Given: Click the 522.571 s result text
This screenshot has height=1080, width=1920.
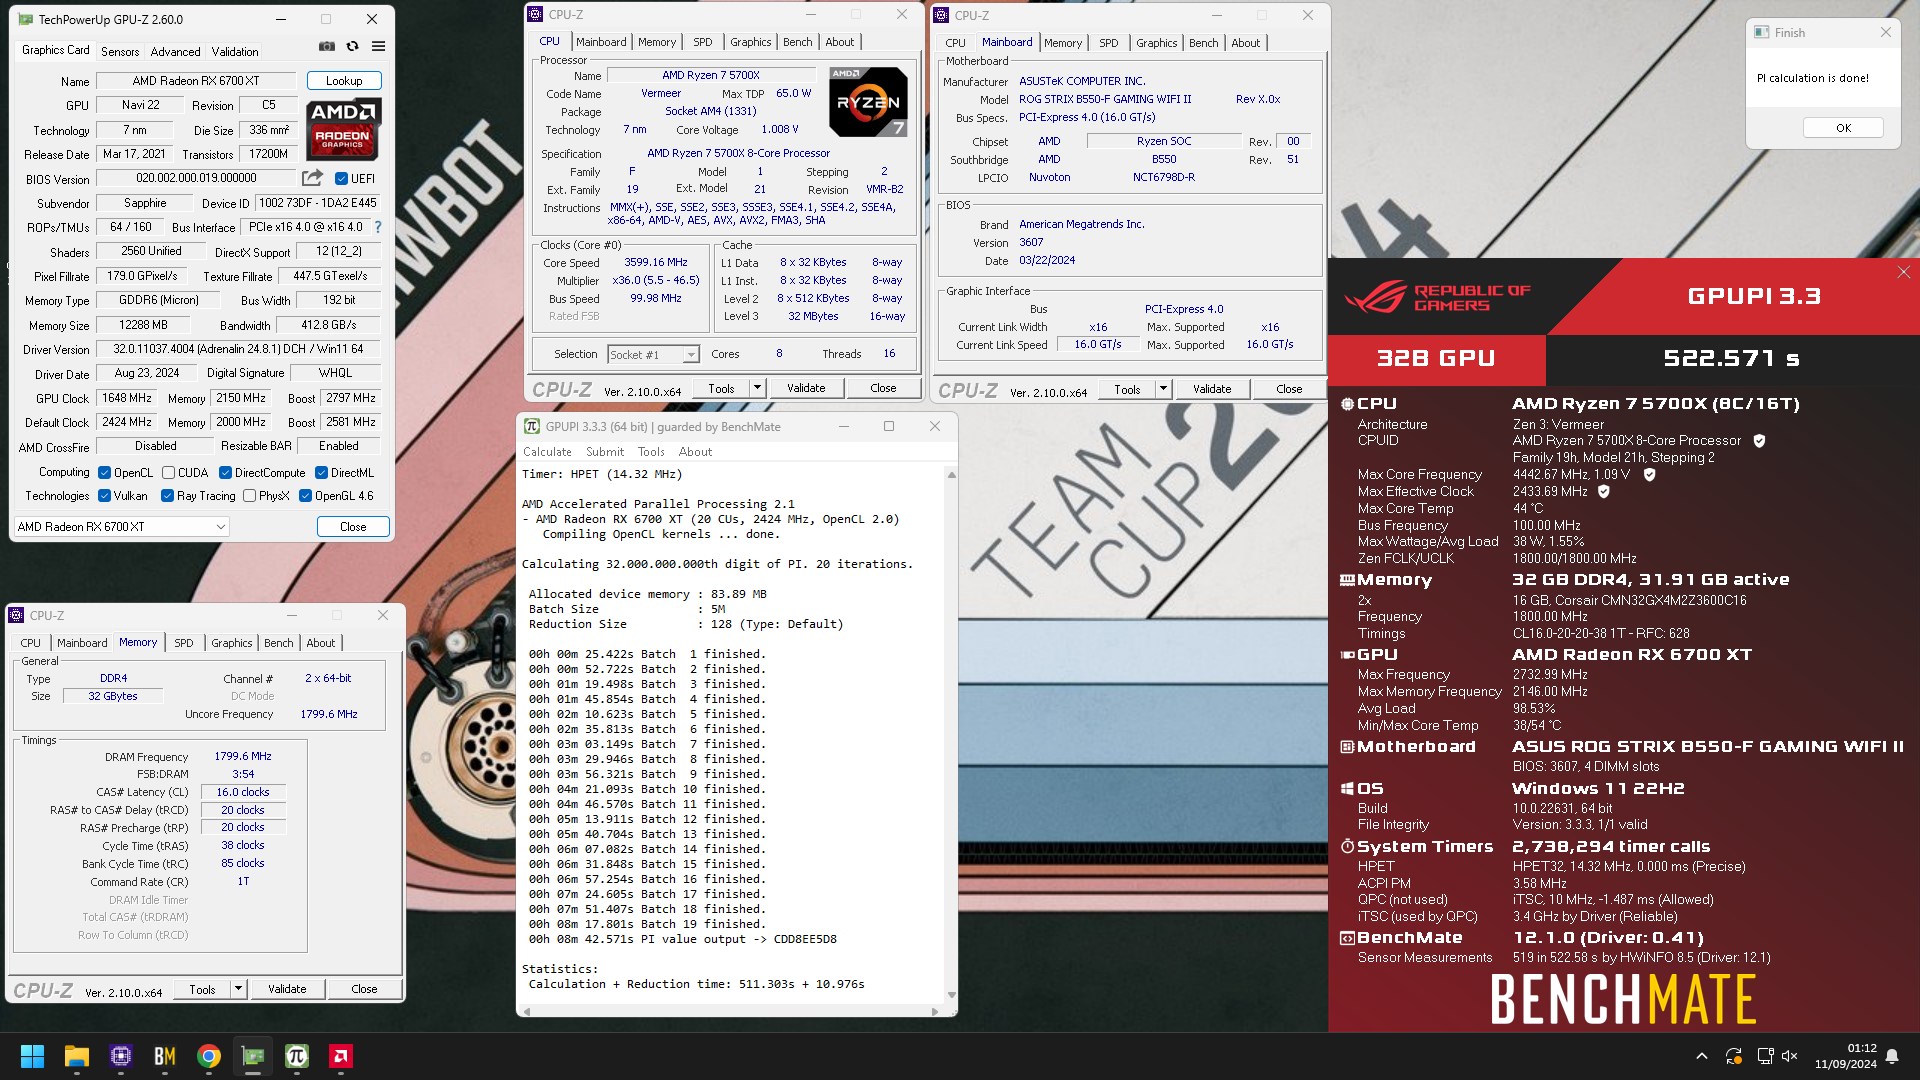Looking at the screenshot, I should click(x=1731, y=359).
